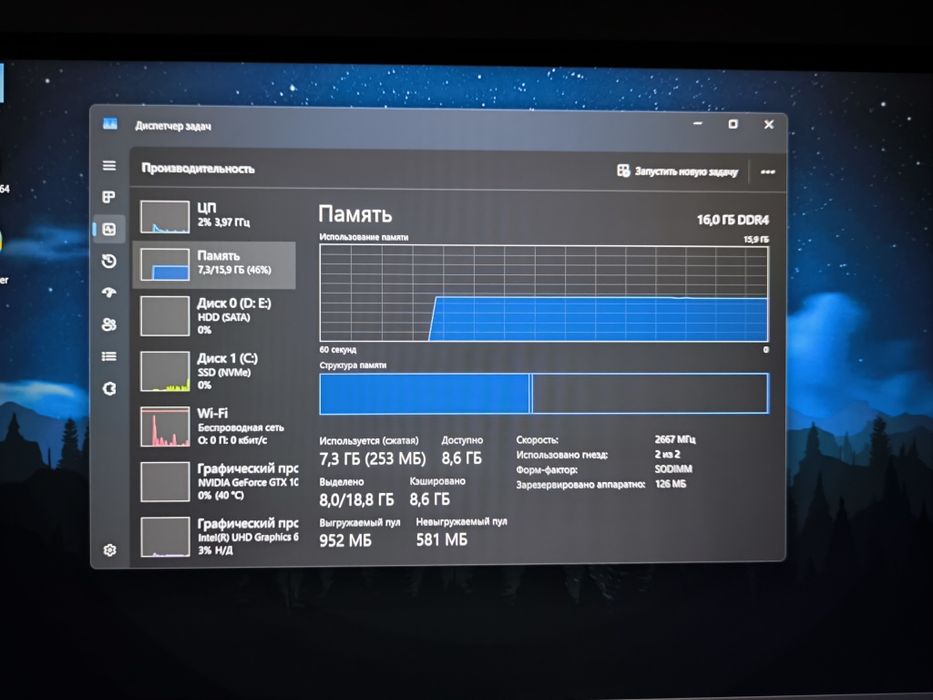This screenshot has height=700, width=933.
Task: Click the 'SODIMM' form factor value
Action: pyautogui.click(x=673, y=469)
